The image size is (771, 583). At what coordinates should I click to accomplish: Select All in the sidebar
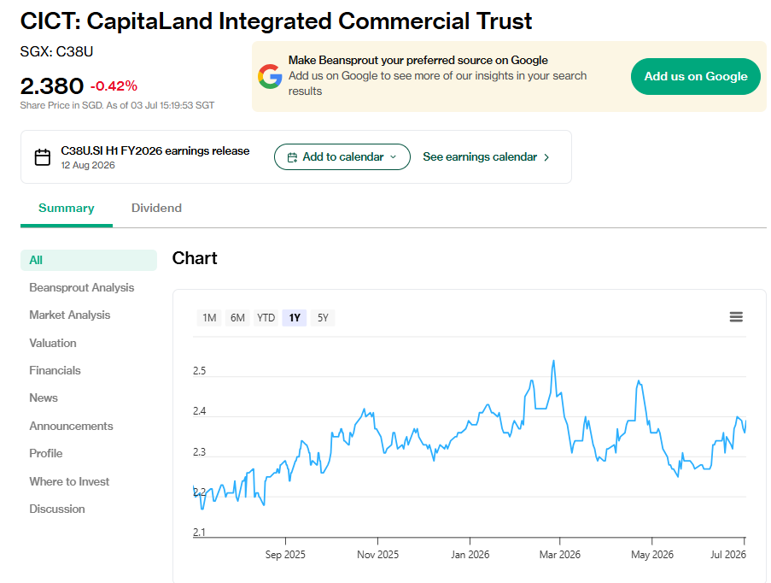89,260
